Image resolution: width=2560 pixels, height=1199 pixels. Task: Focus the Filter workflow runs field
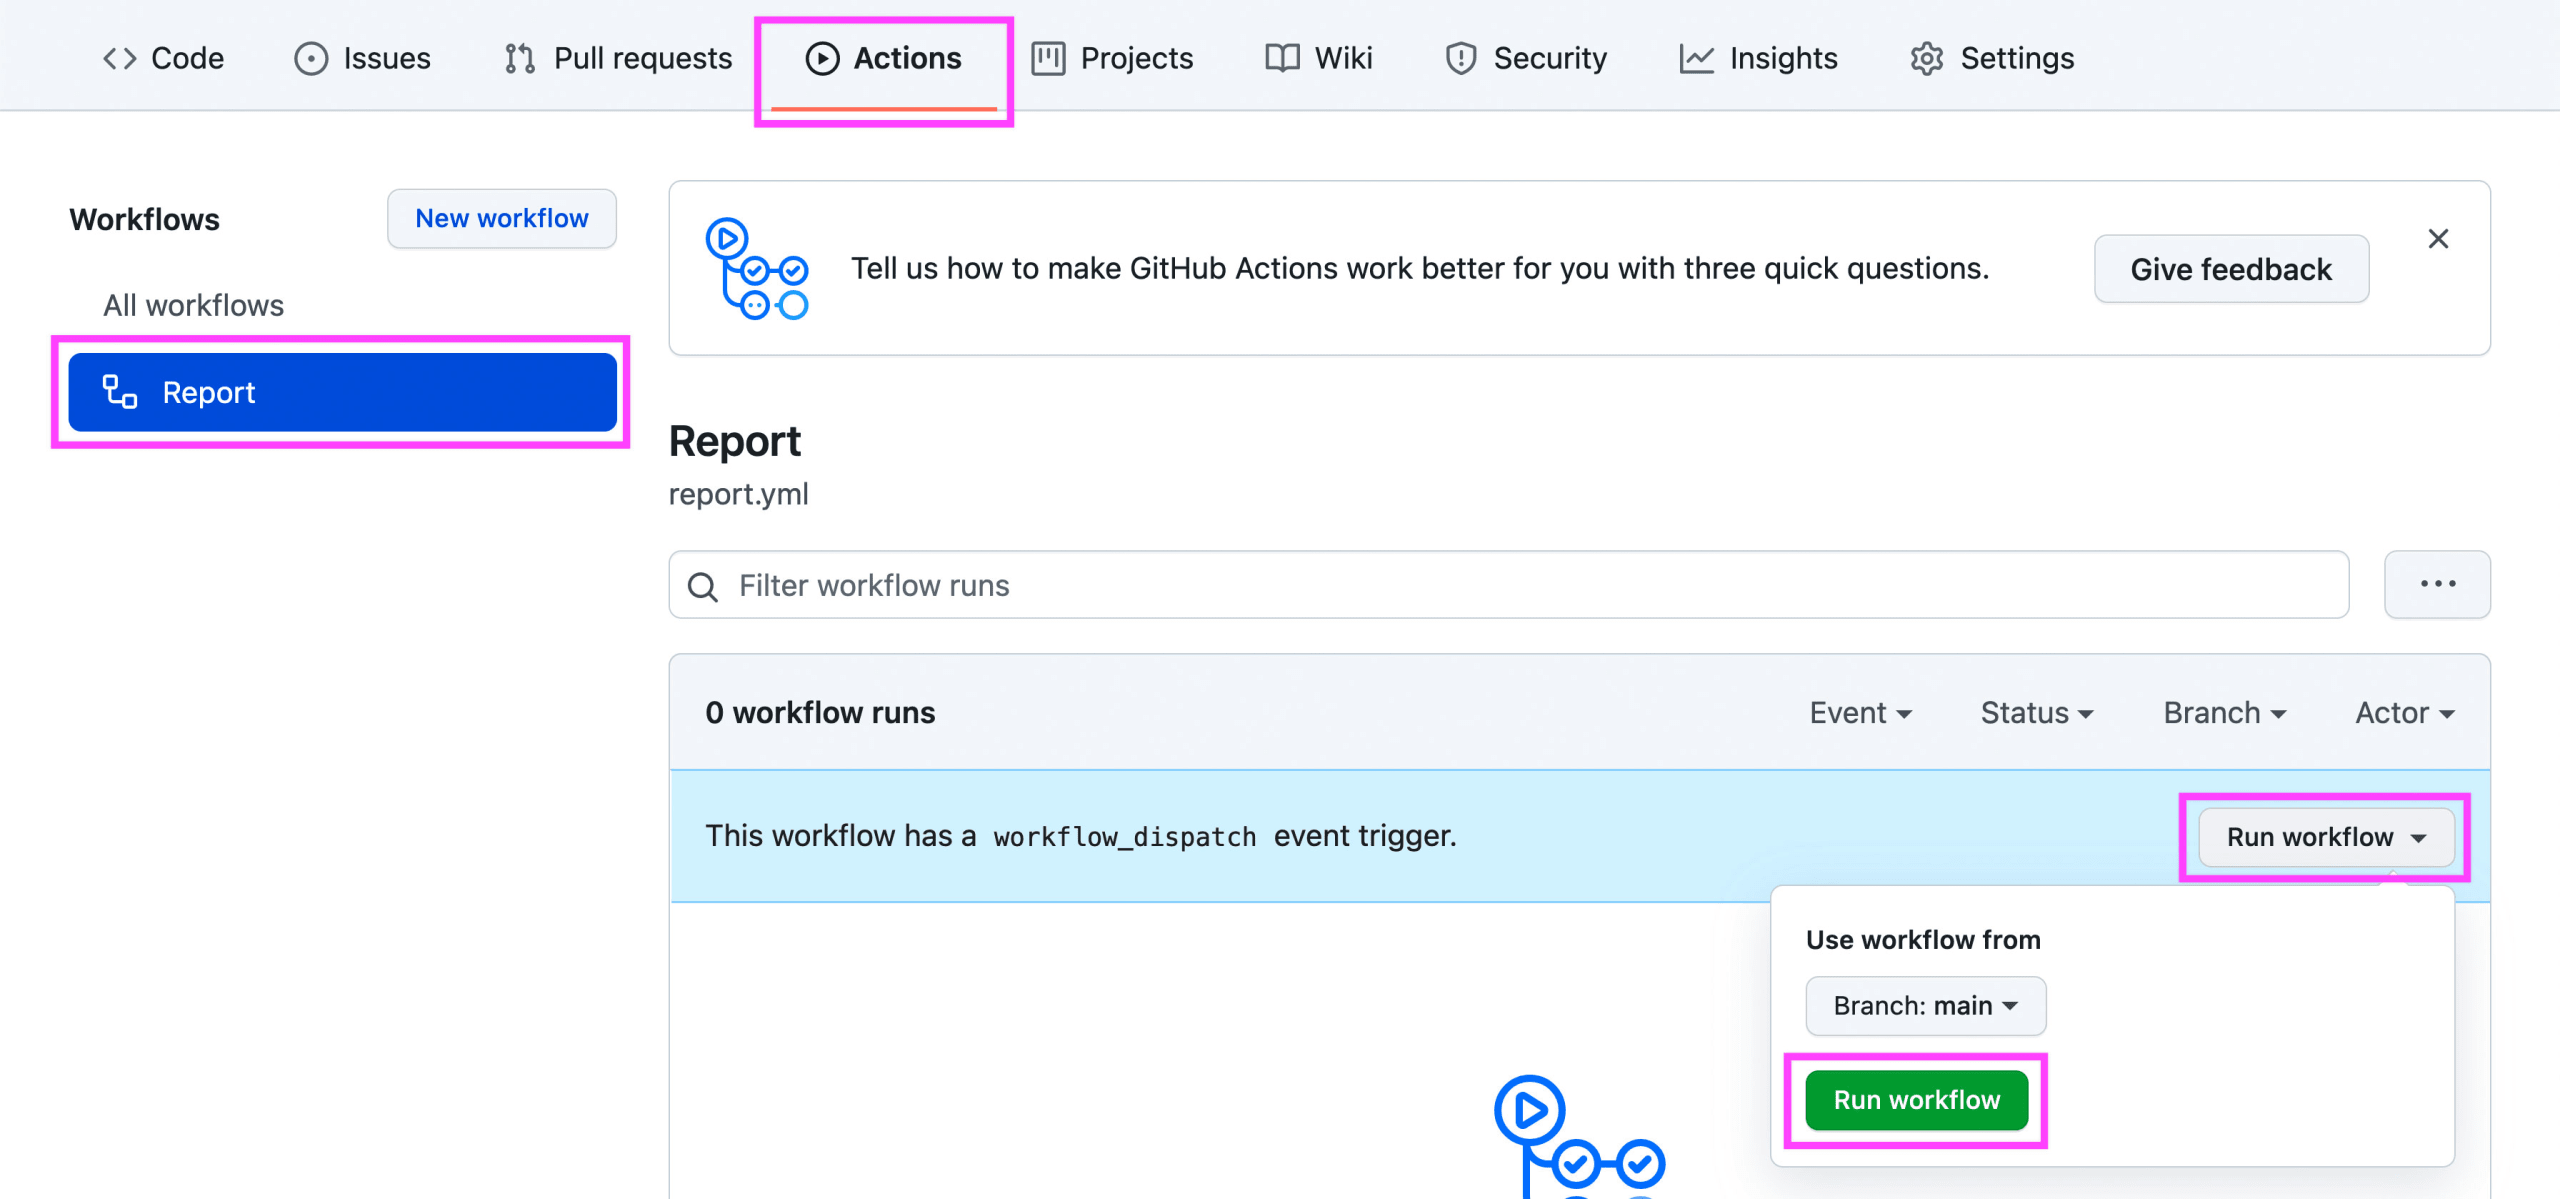coord(1509,585)
